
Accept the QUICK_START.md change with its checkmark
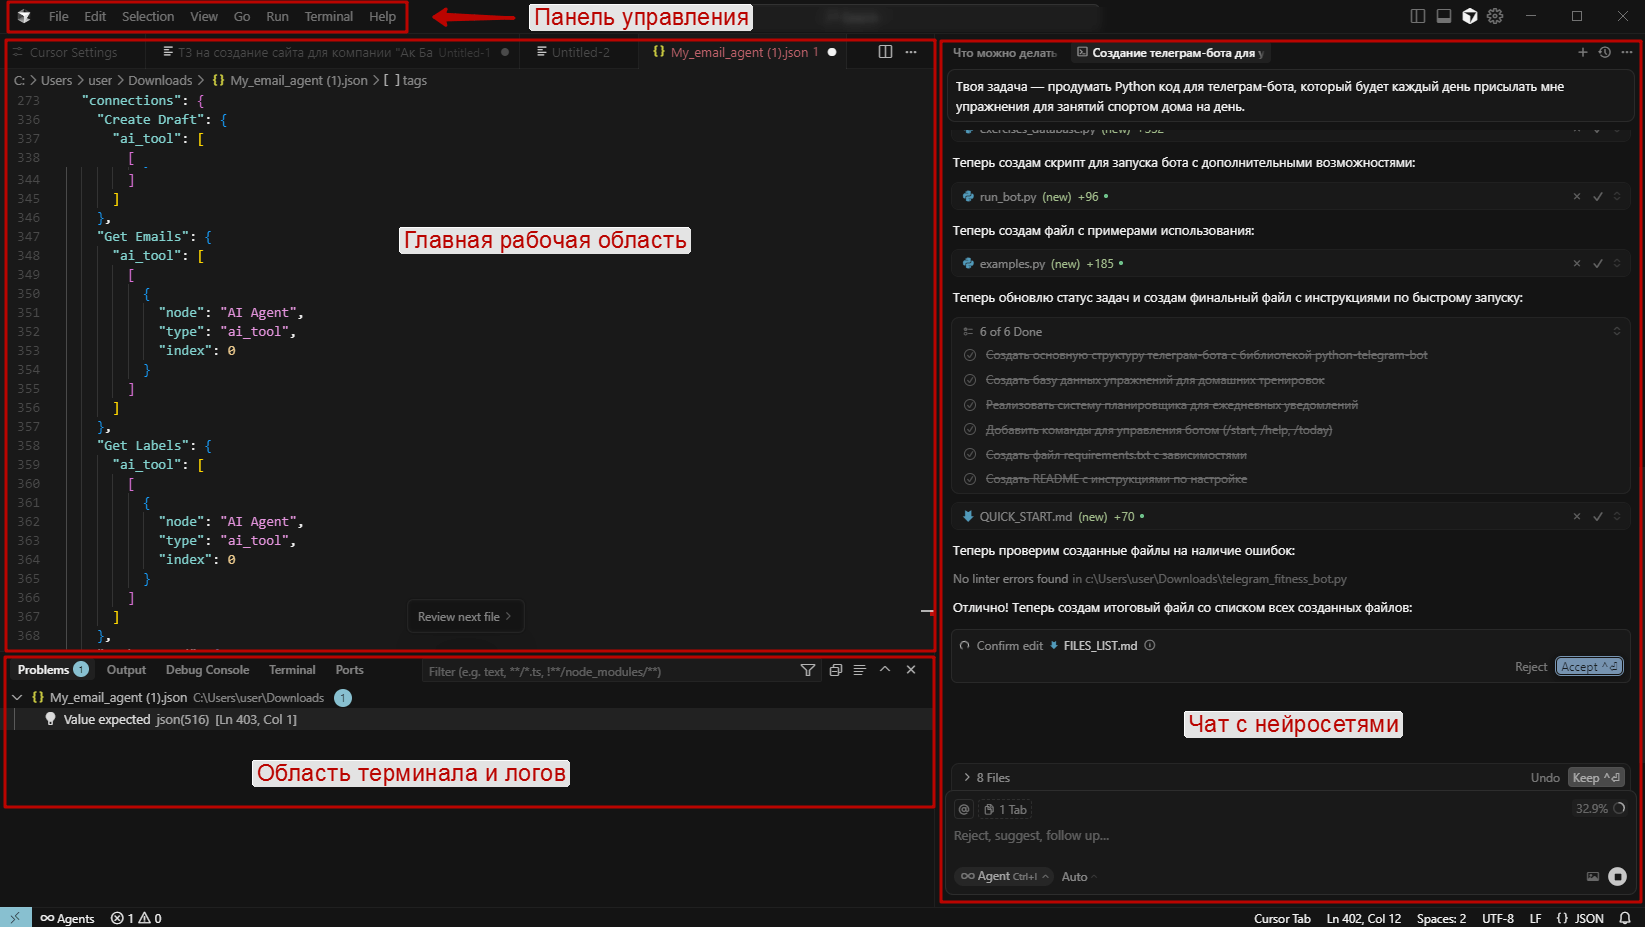[1598, 517]
